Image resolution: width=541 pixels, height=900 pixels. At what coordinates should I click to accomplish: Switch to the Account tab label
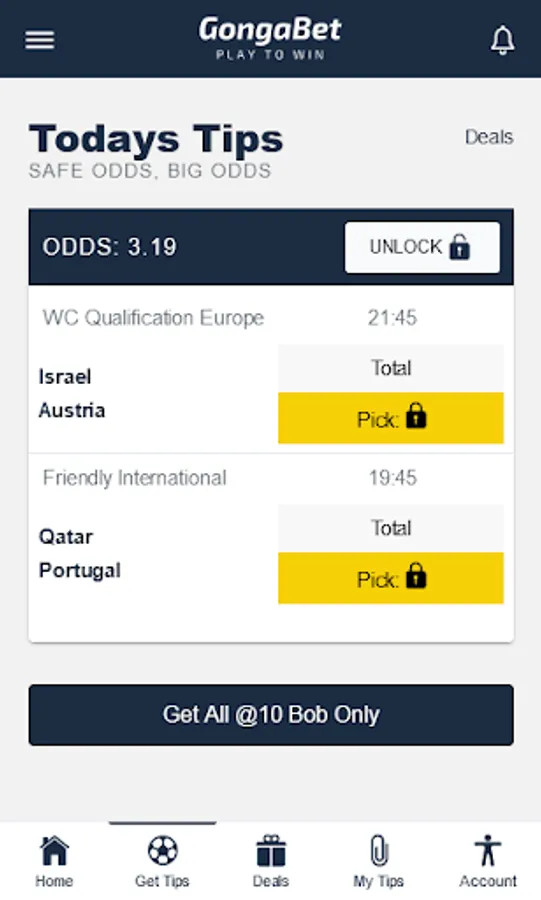[x=488, y=881]
